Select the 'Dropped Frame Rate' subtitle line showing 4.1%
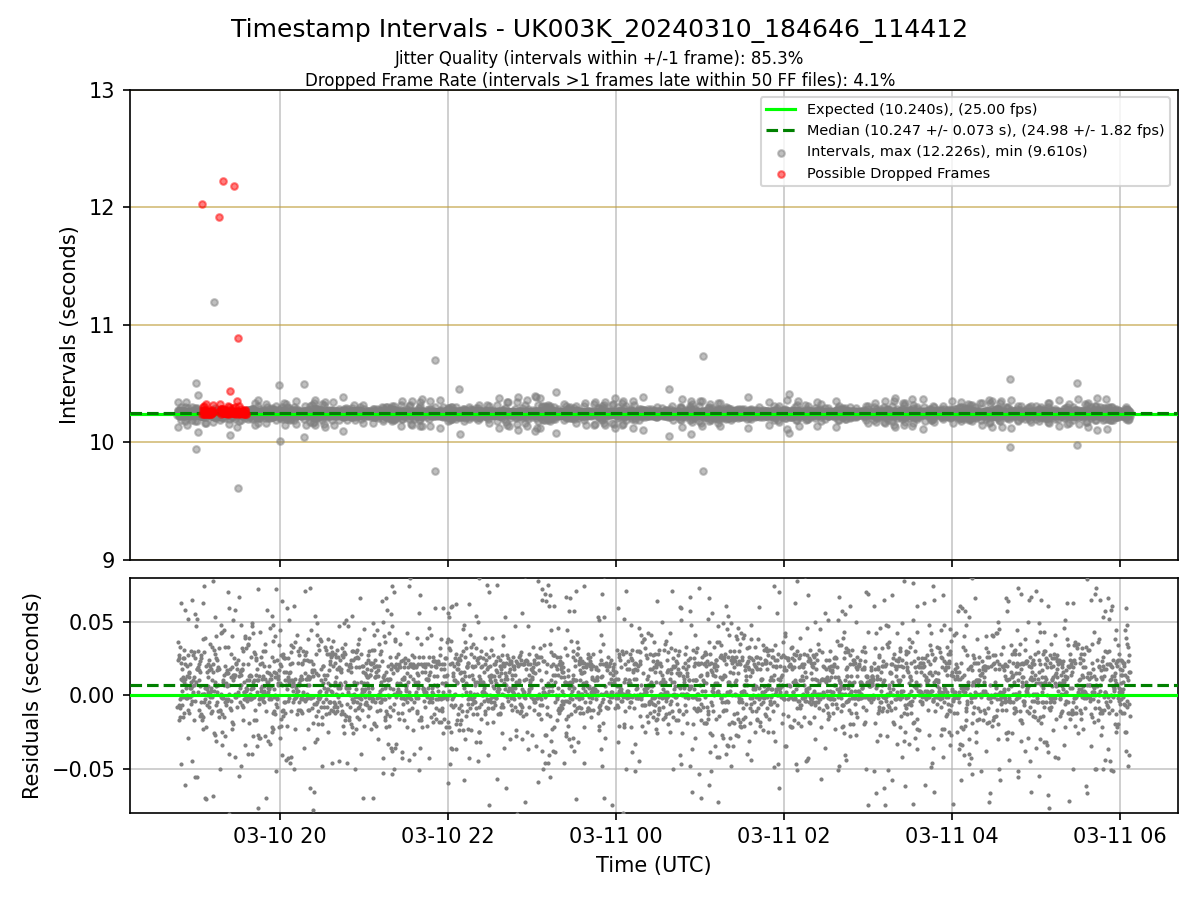Image resolution: width=1200 pixels, height=900 pixels. (x=599, y=80)
